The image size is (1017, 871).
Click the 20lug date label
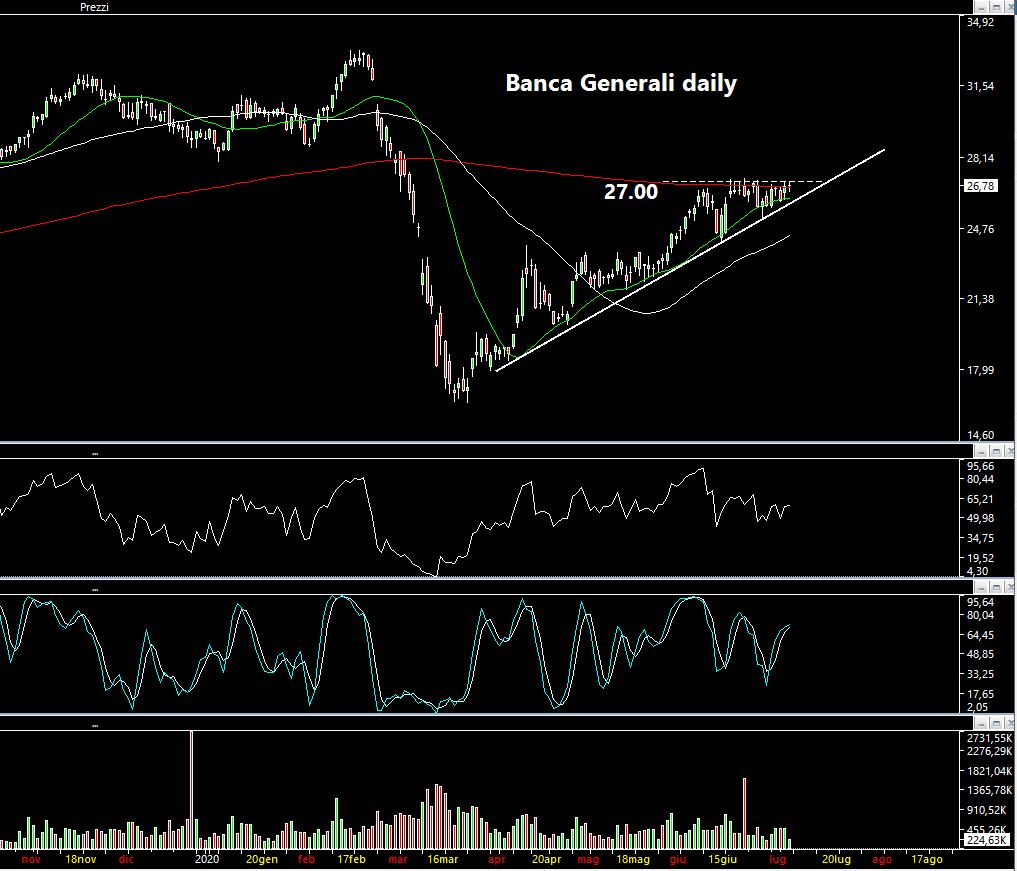(837, 859)
